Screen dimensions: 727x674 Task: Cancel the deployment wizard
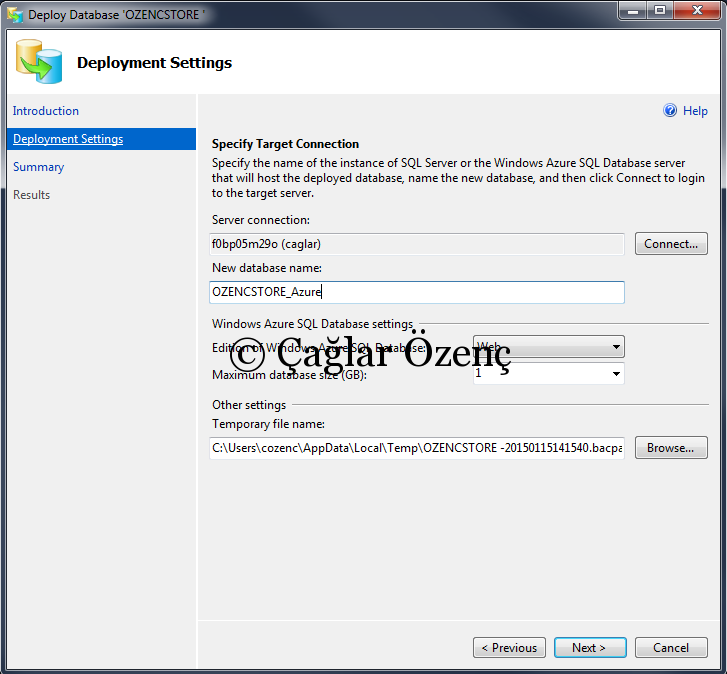[x=671, y=648]
